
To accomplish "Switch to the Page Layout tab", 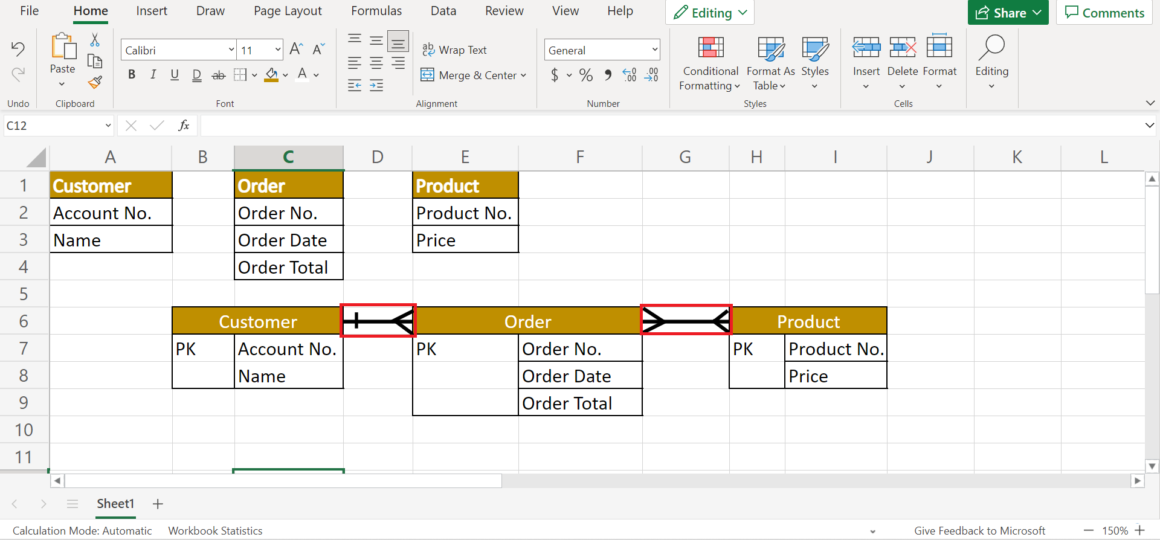I will point(288,11).
